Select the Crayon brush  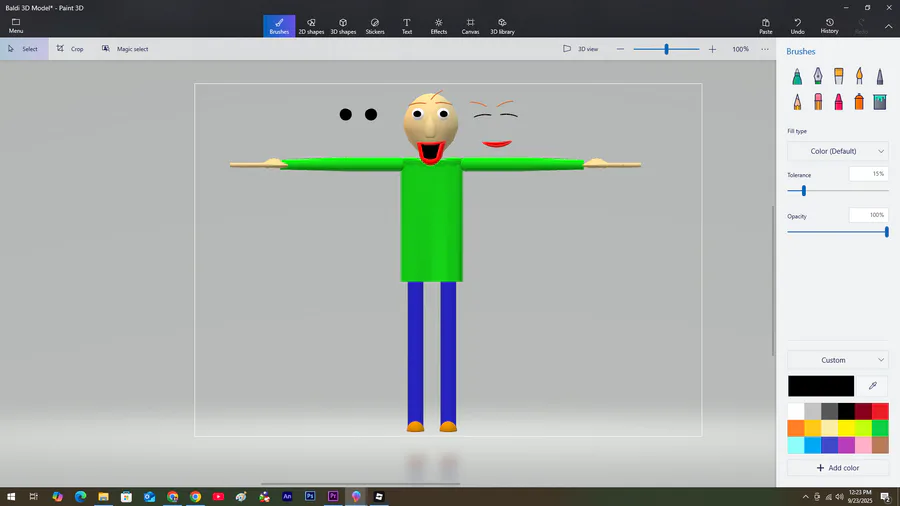click(839, 102)
